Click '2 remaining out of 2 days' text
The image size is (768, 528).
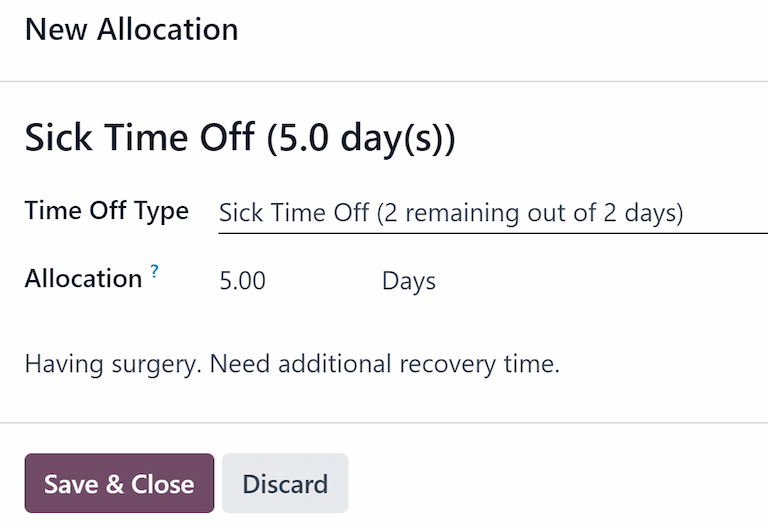click(x=530, y=213)
